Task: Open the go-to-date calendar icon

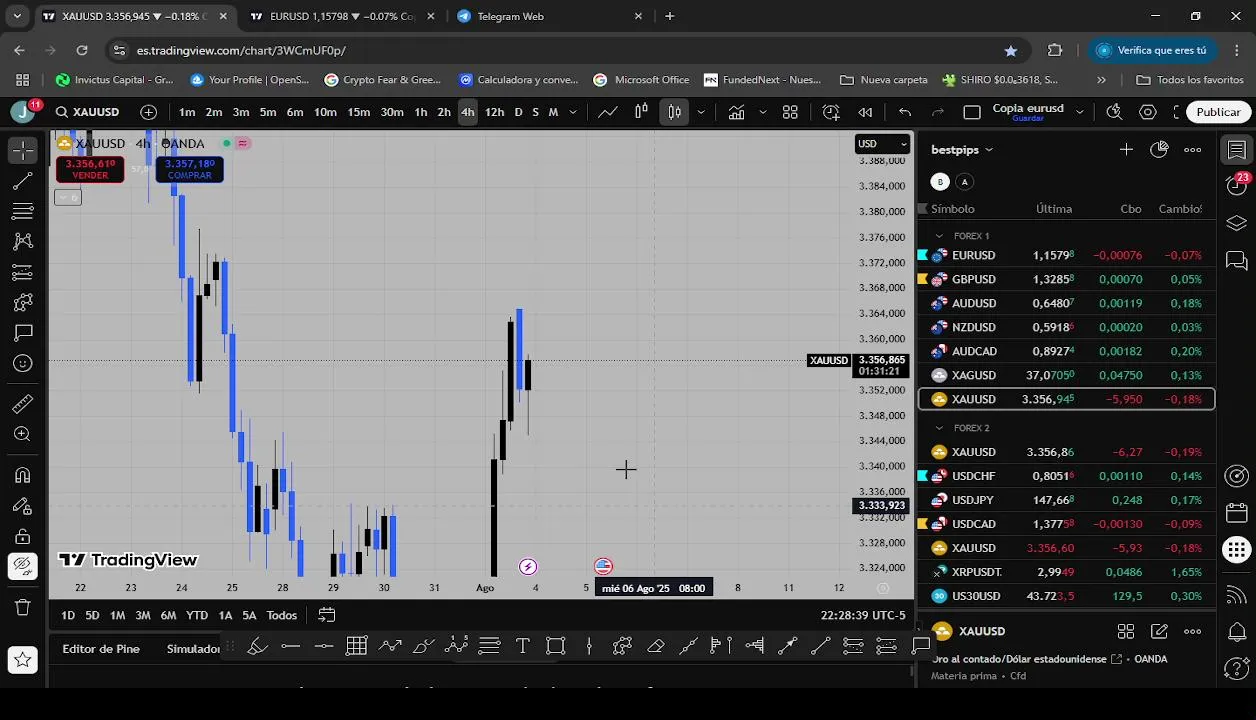Action: point(327,615)
